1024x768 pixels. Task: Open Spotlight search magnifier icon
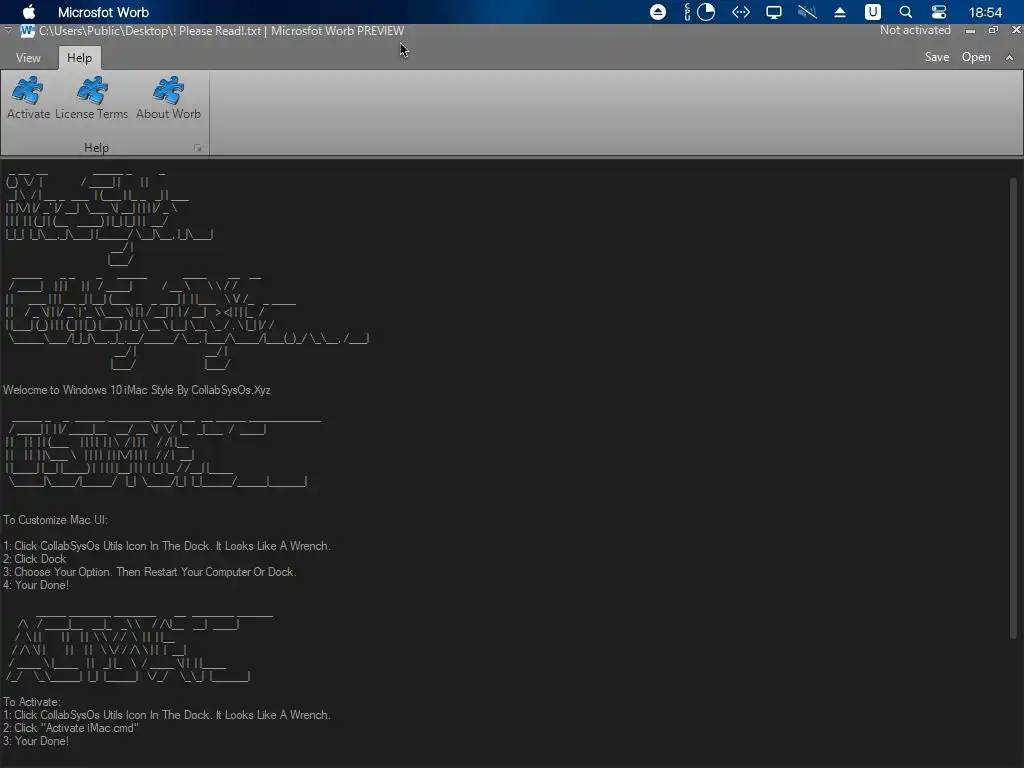coord(905,12)
